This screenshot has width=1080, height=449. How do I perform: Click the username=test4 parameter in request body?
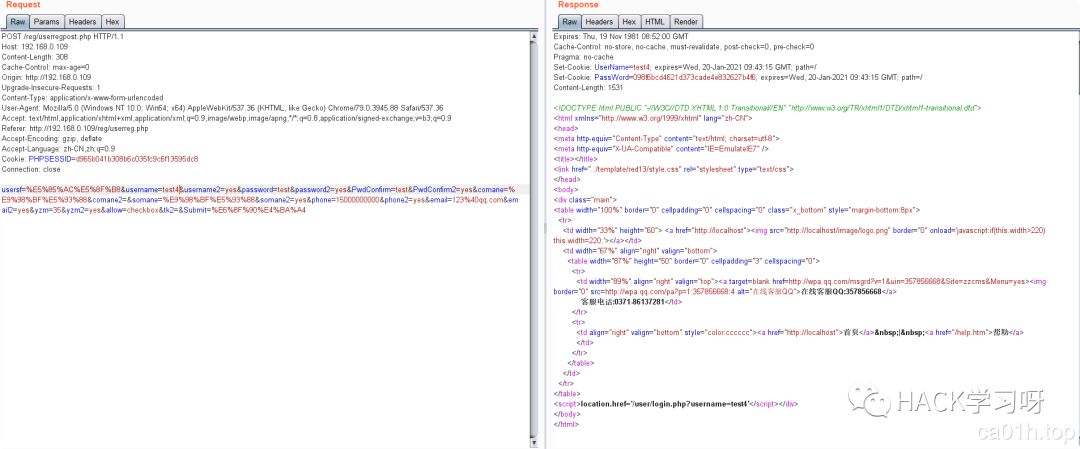[x=153, y=189]
